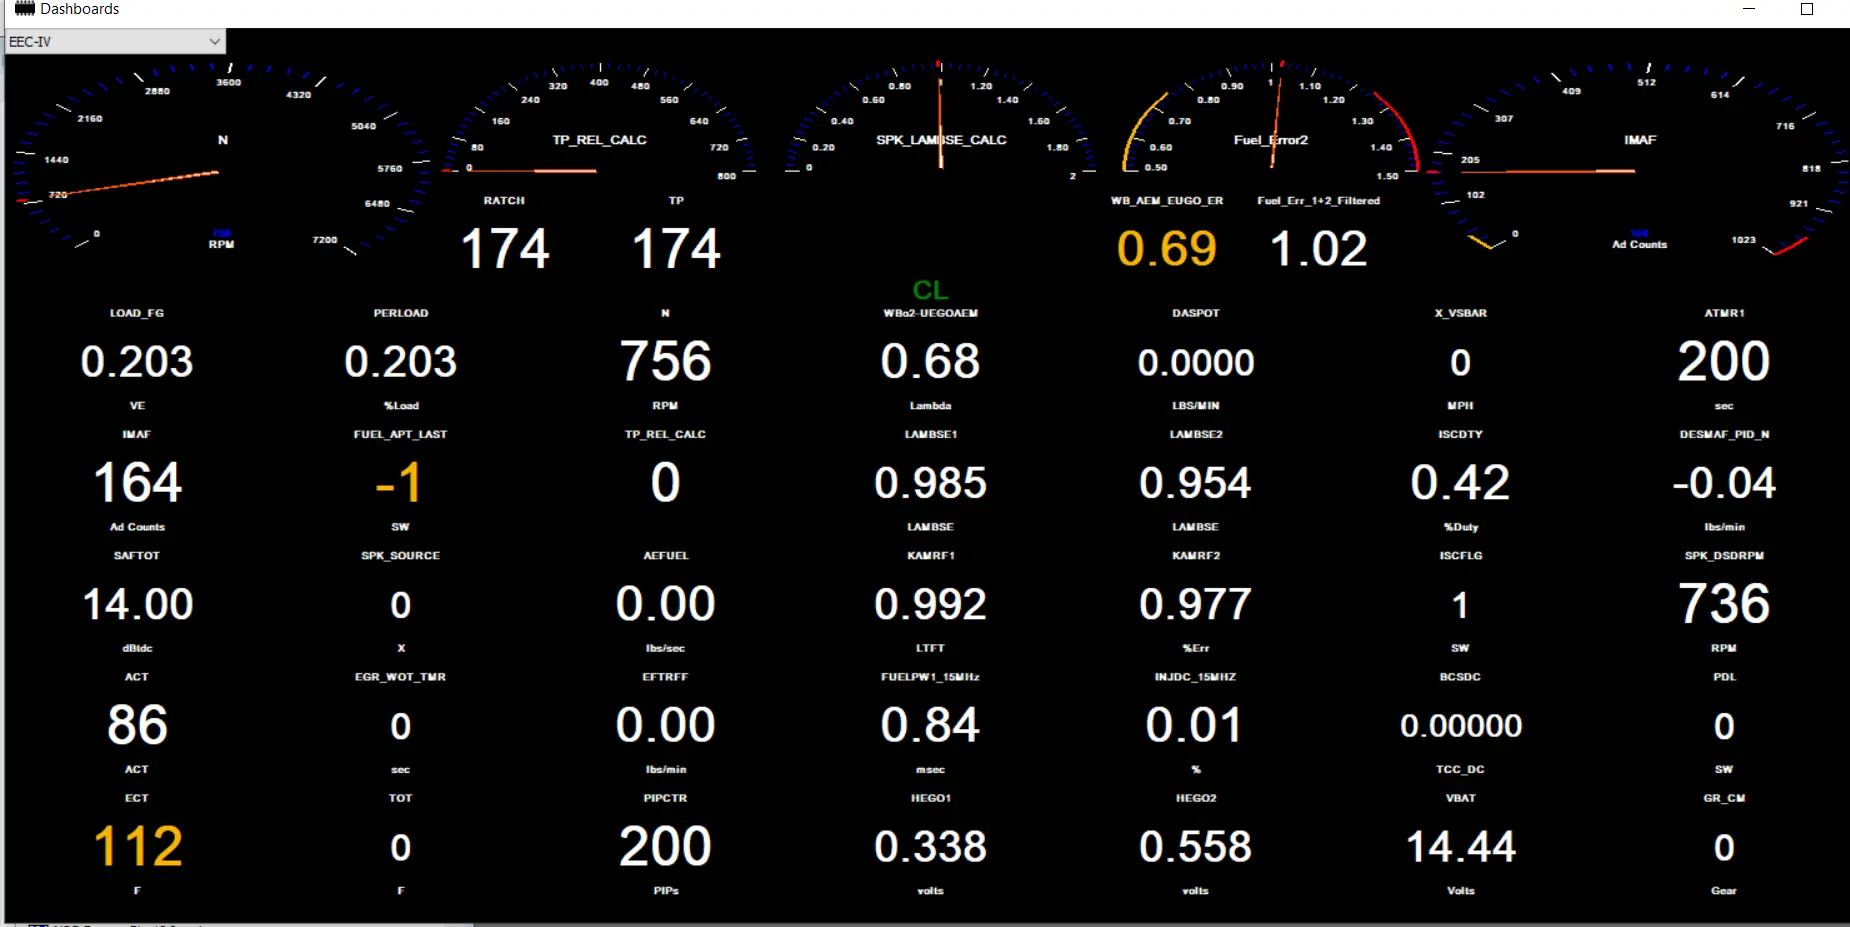This screenshot has width=1850, height=927.
Task: Select the TOT value 0
Action: pos(400,848)
